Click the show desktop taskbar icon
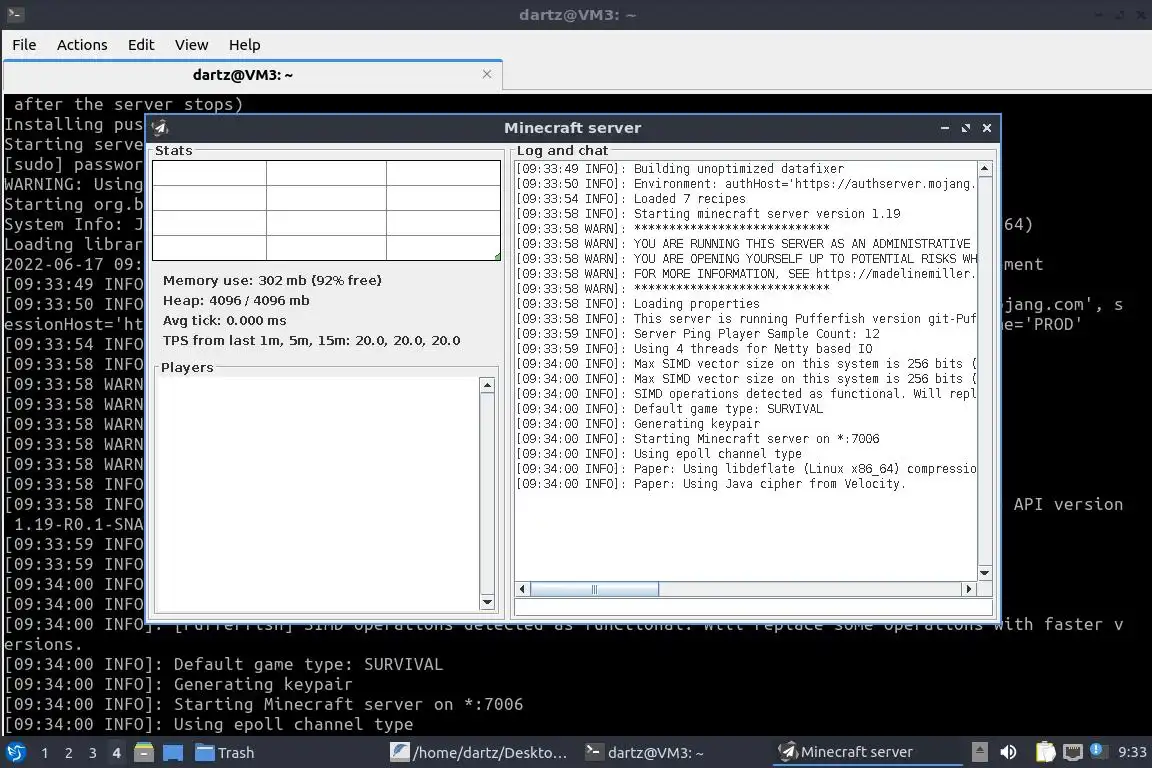1152x768 pixels. click(173, 753)
